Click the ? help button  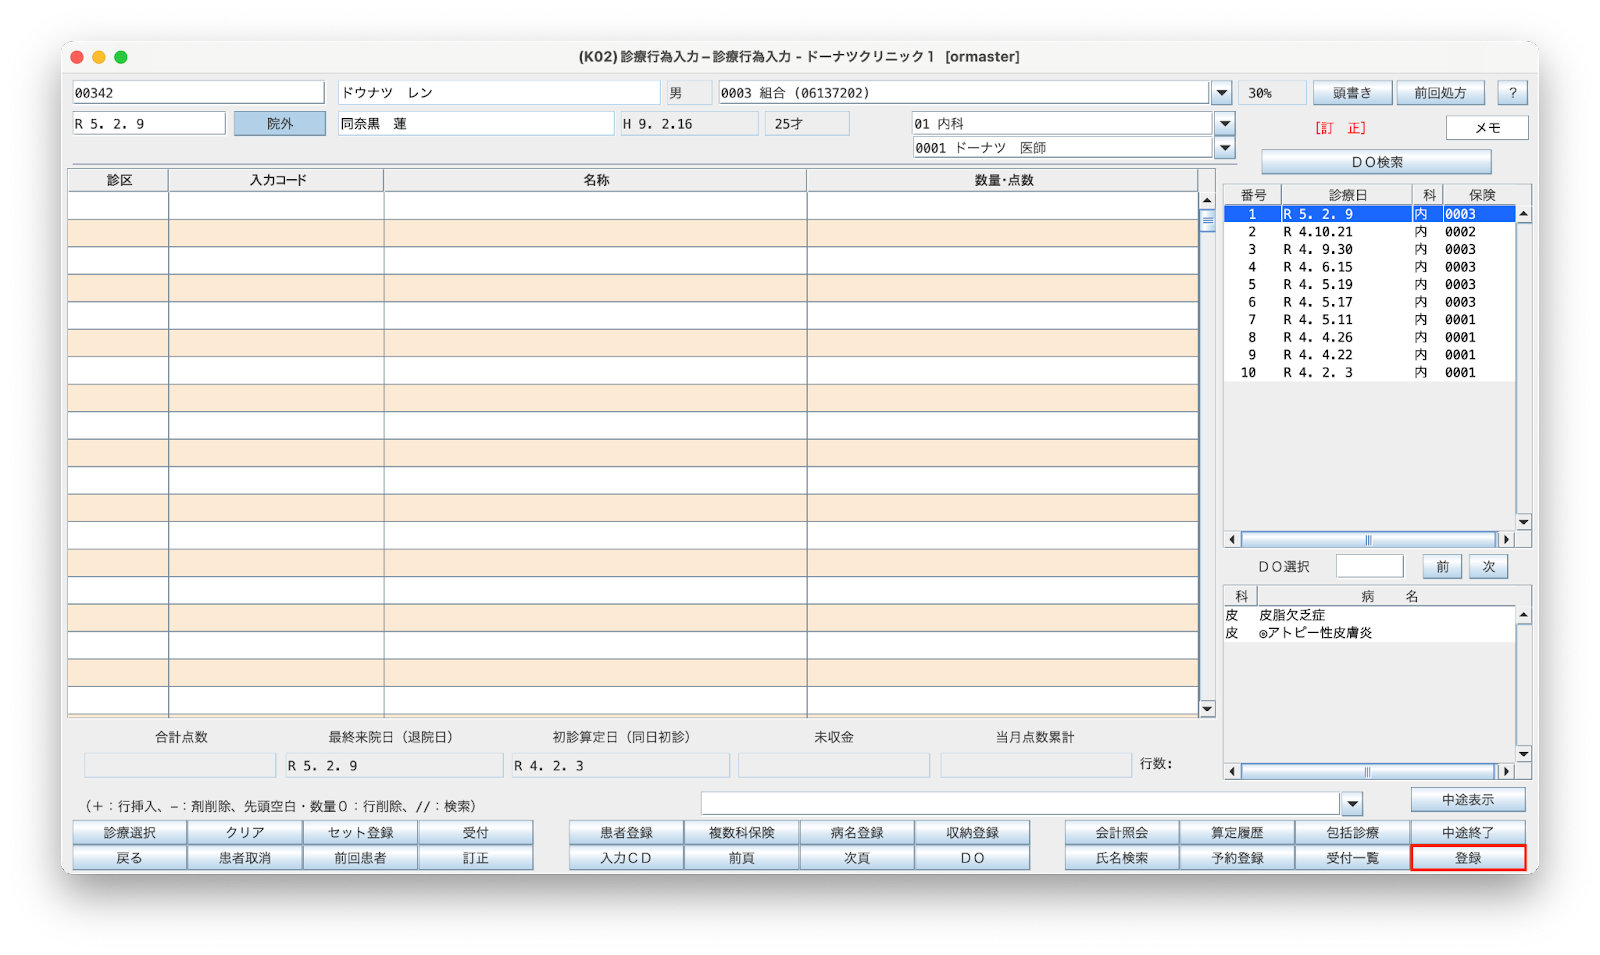click(1513, 93)
